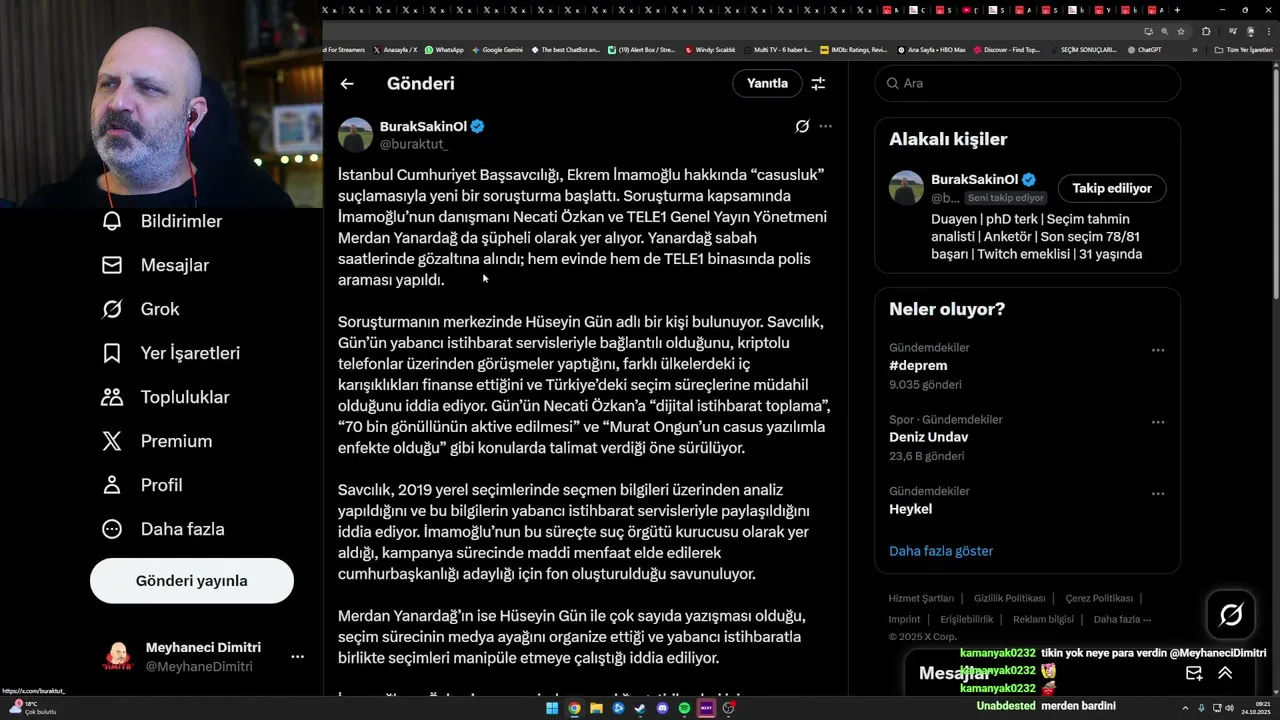Open reply filter settings icon beside Yanıtla
Viewport: 1280px width, 720px height.
tap(818, 84)
